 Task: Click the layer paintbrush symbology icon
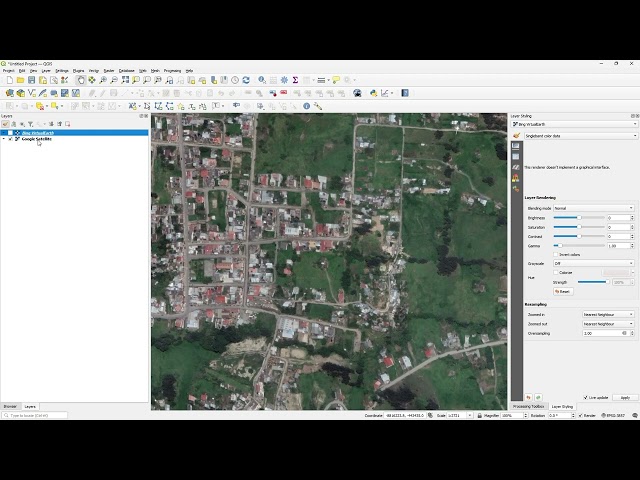[x=517, y=136]
